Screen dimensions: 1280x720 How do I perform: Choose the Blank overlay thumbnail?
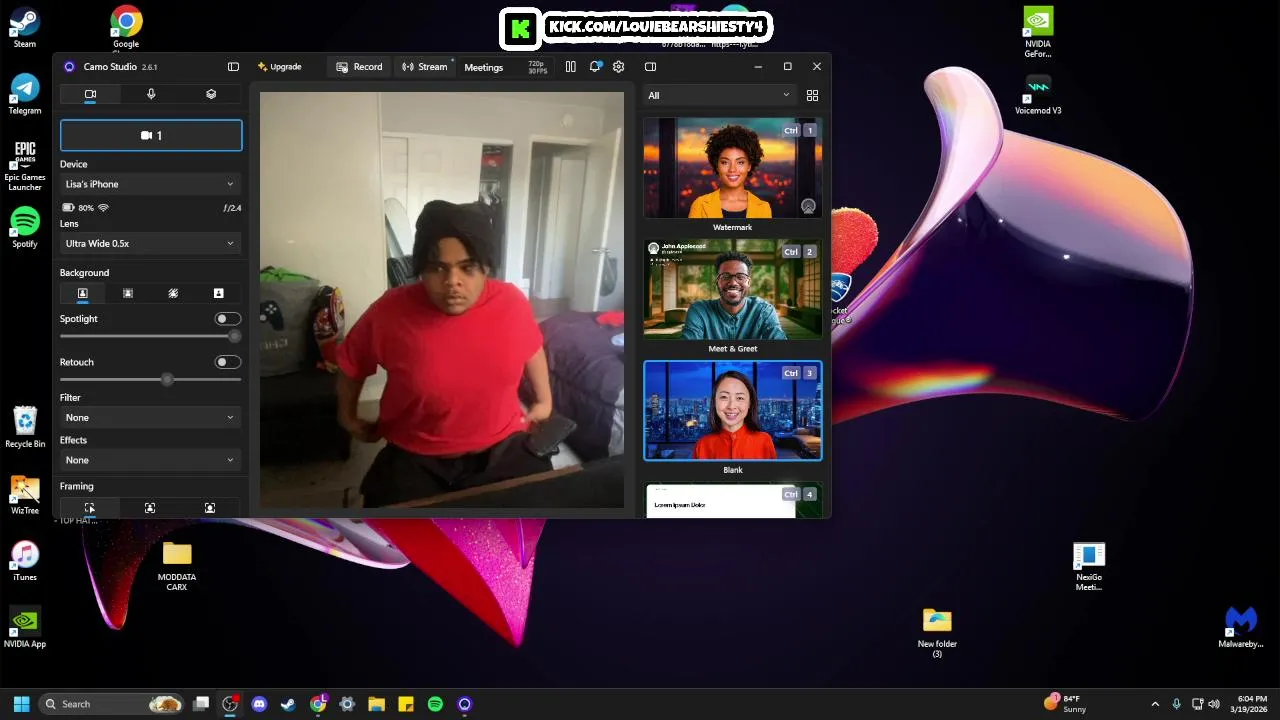click(x=733, y=411)
